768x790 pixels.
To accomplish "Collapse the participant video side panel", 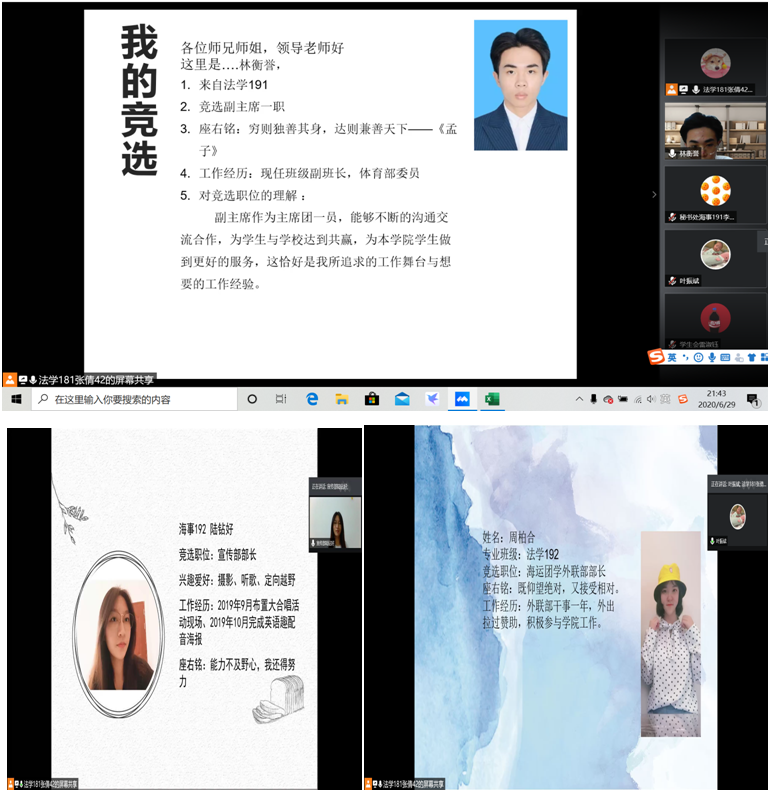I will [654, 194].
